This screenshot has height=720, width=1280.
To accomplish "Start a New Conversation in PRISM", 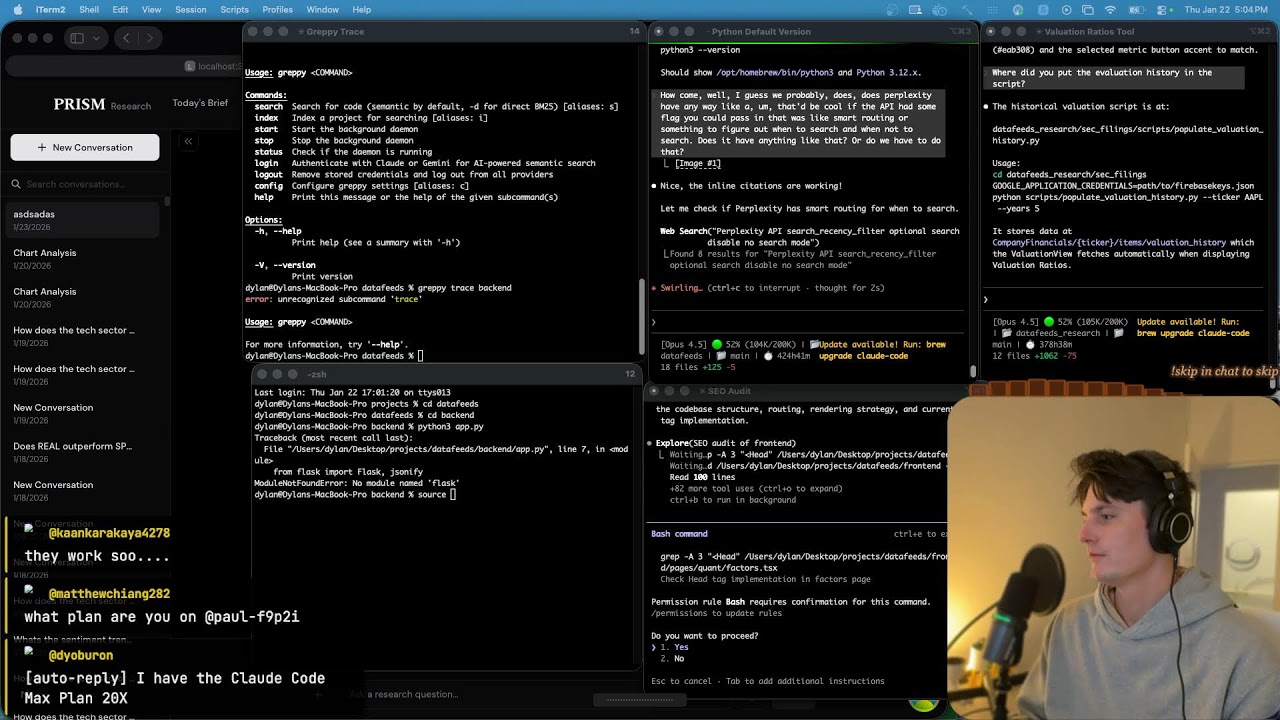I will point(85,147).
